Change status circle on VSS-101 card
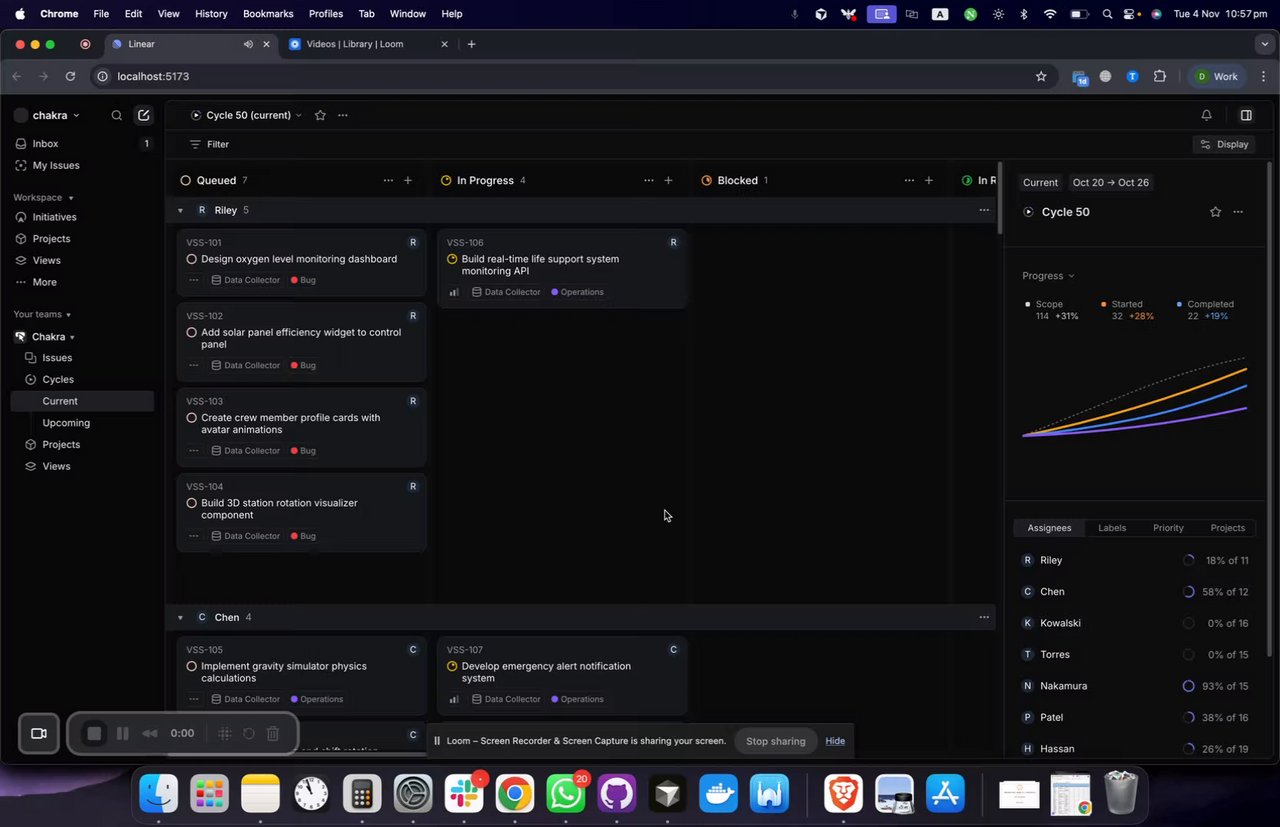 click(x=192, y=259)
